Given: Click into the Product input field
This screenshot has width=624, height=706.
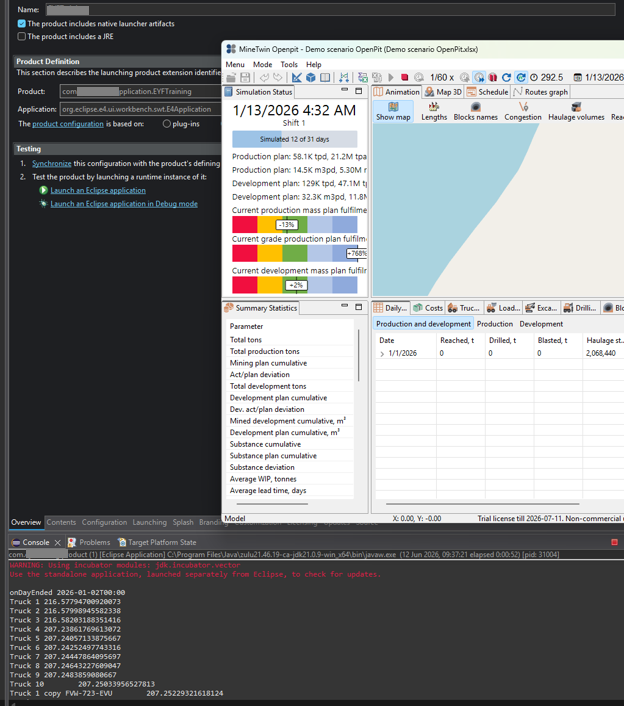Looking at the screenshot, I should point(140,91).
